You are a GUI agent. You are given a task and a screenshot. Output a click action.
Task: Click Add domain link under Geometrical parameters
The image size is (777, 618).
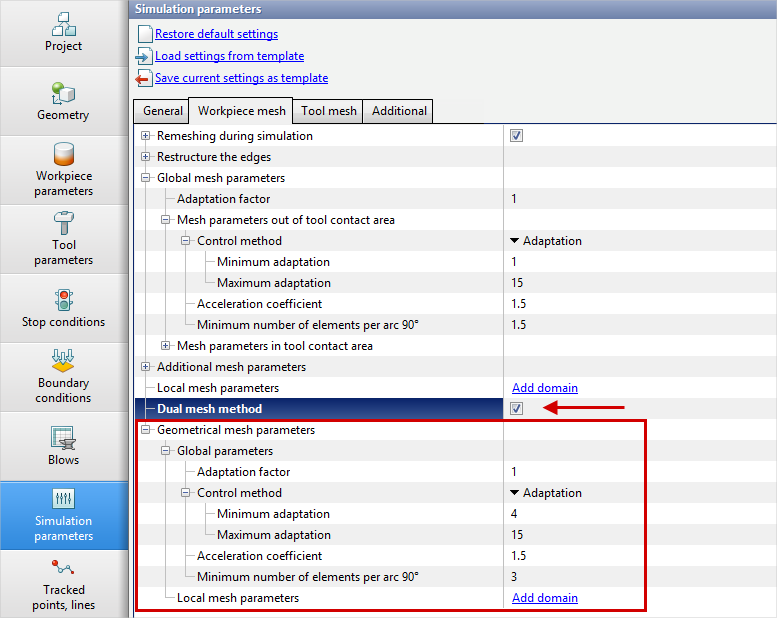click(x=544, y=598)
